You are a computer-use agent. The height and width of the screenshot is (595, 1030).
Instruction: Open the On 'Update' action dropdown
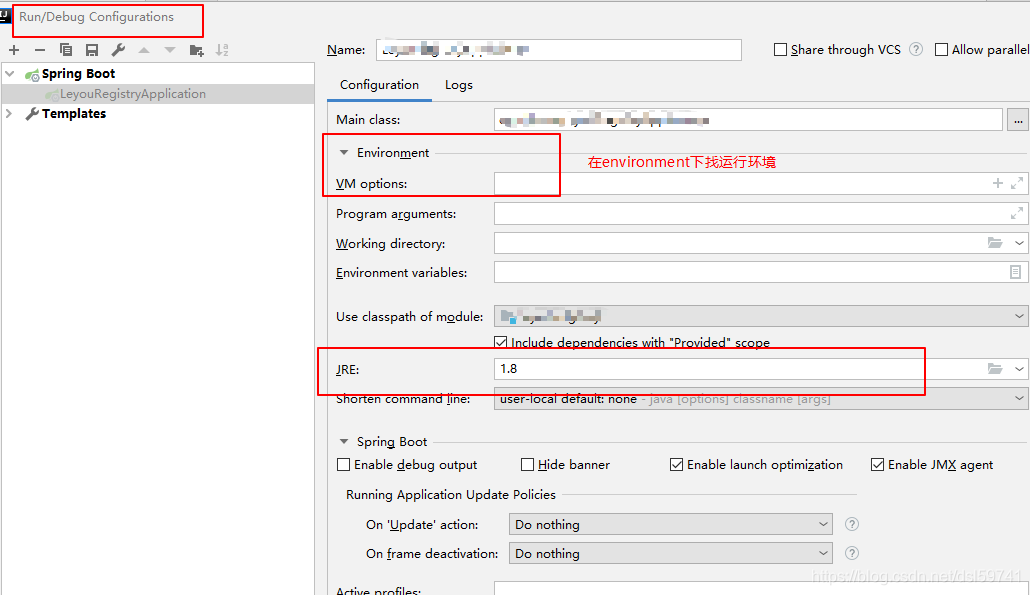pyautogui.click(x=669, y=524)
